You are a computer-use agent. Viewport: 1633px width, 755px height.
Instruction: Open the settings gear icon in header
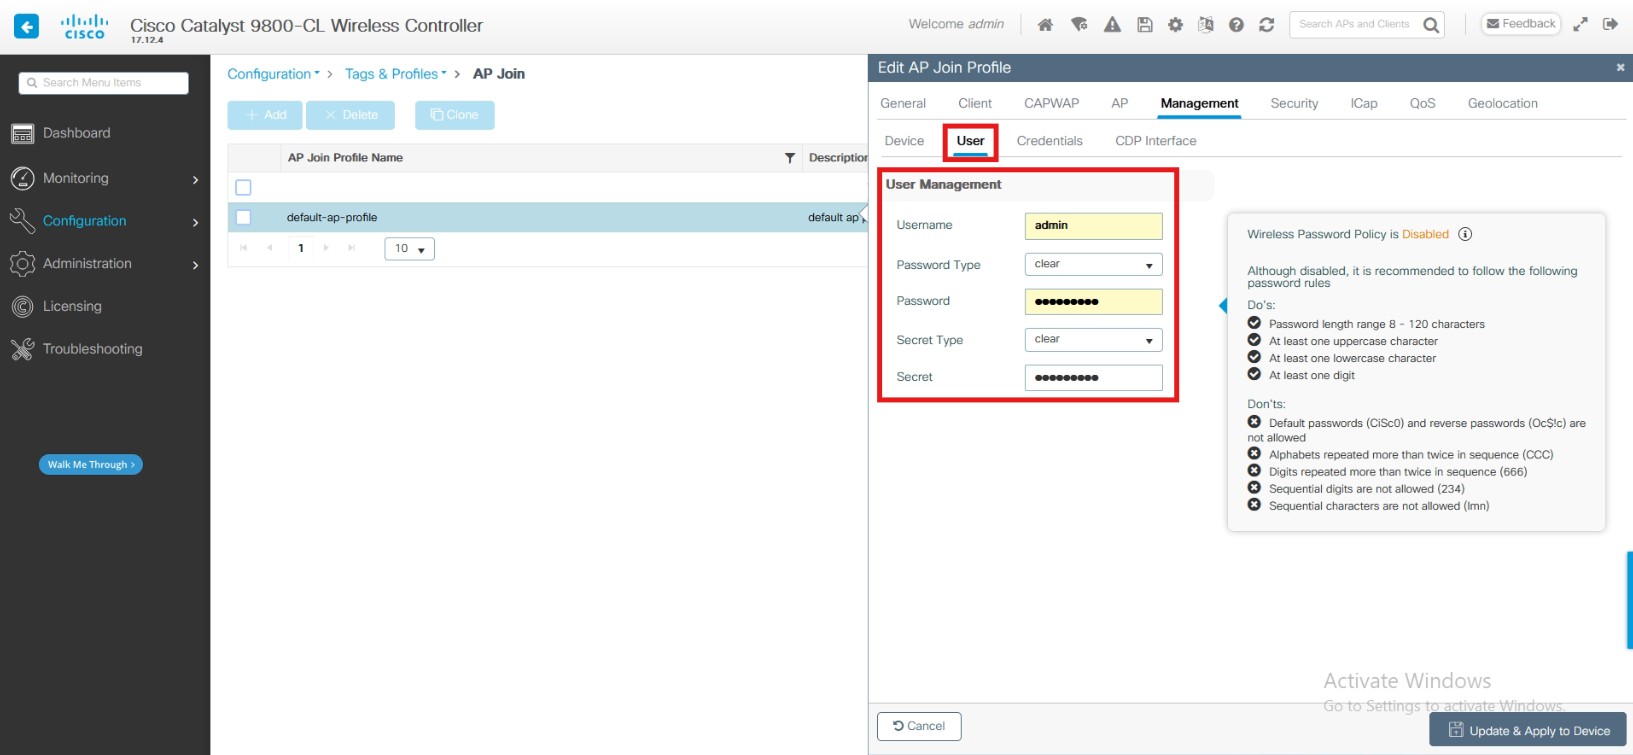coord(1175,25)
